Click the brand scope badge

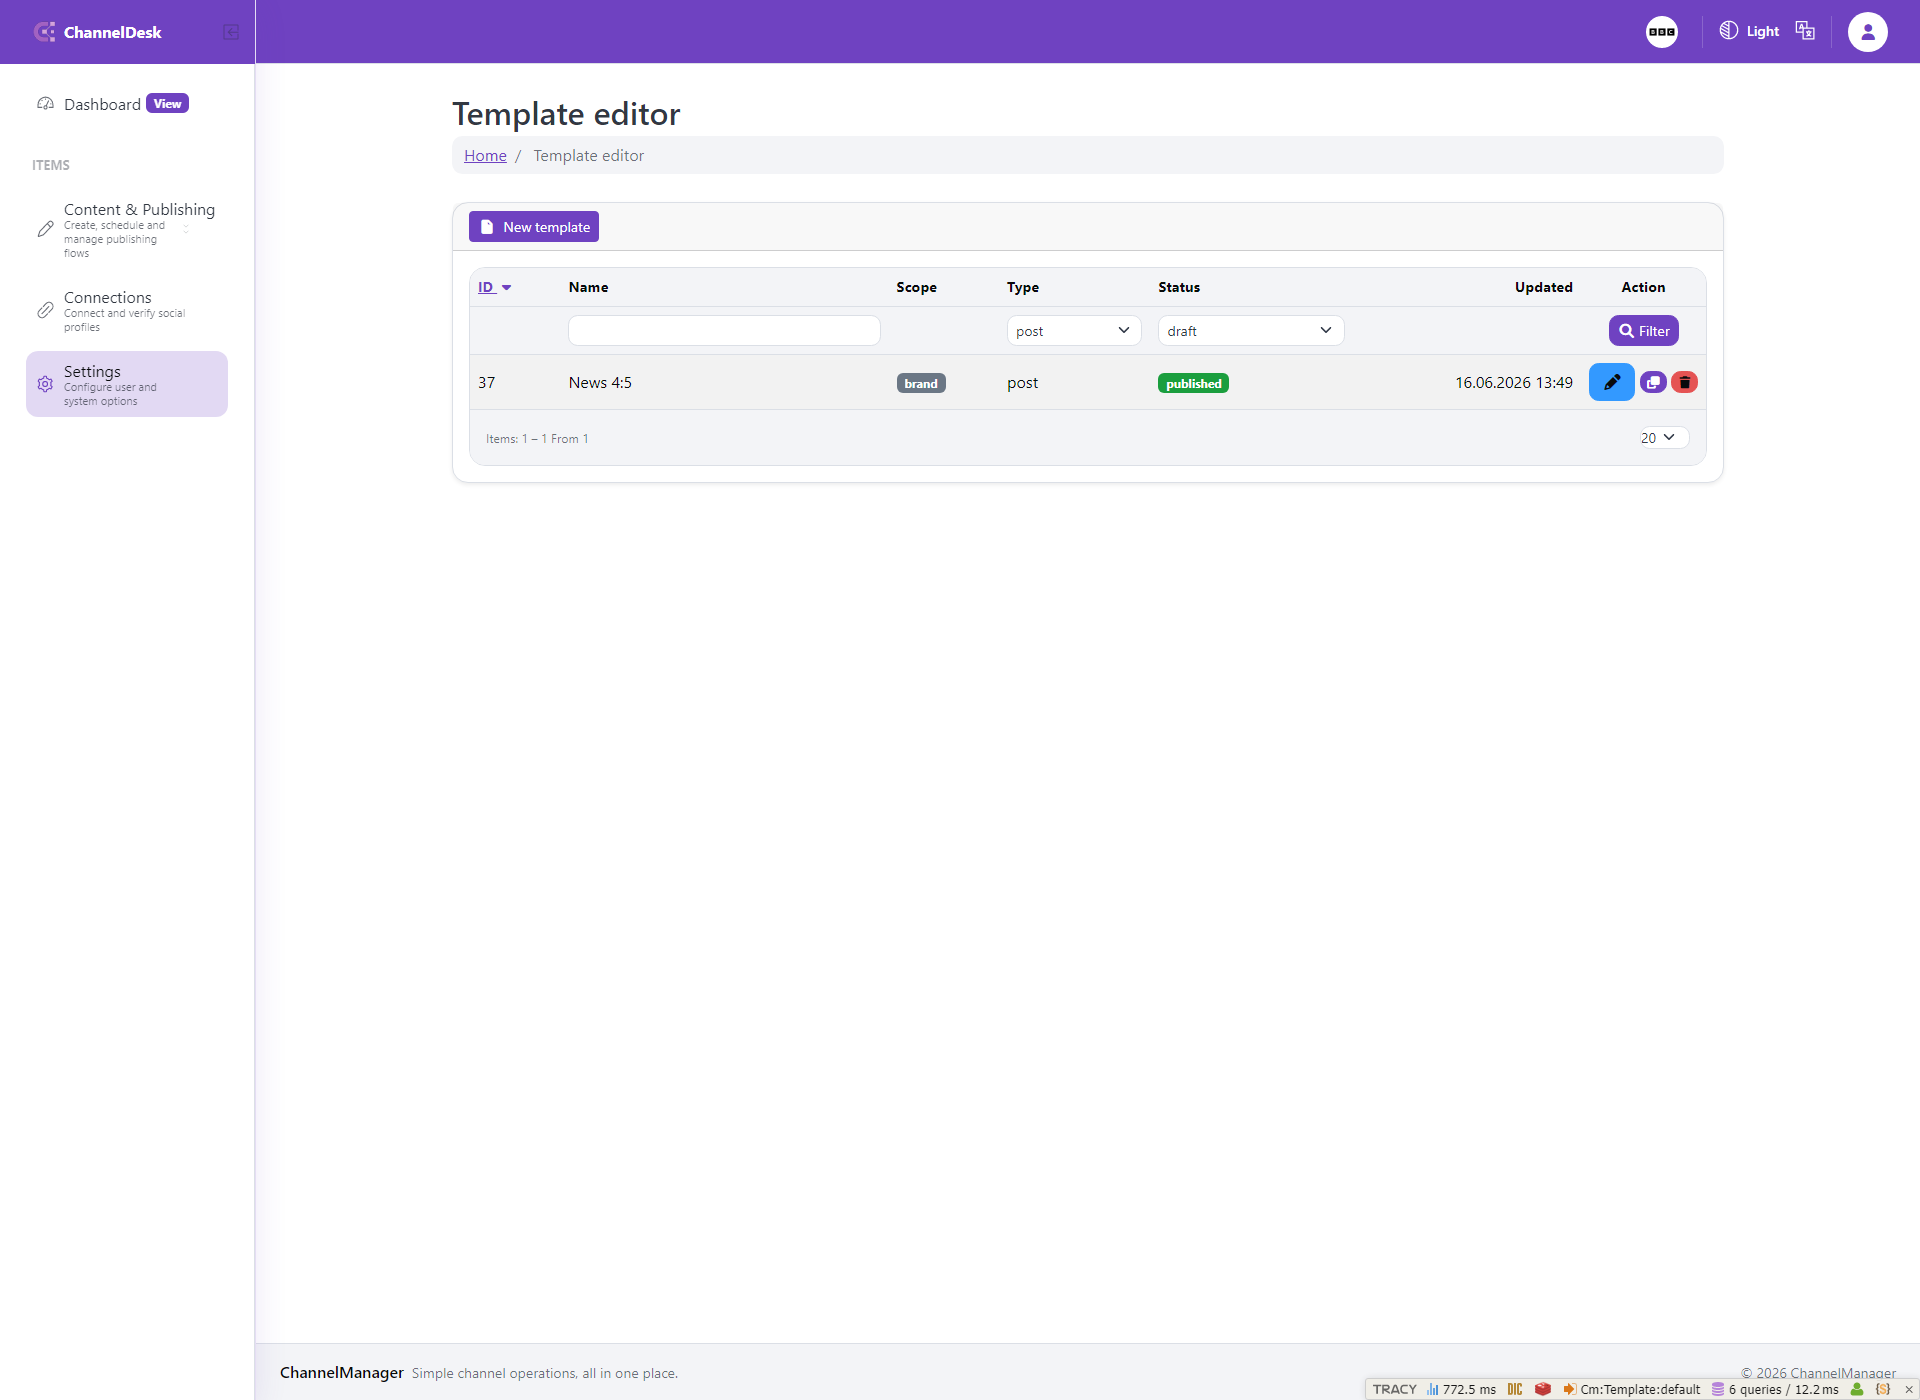tap(921, 383)
